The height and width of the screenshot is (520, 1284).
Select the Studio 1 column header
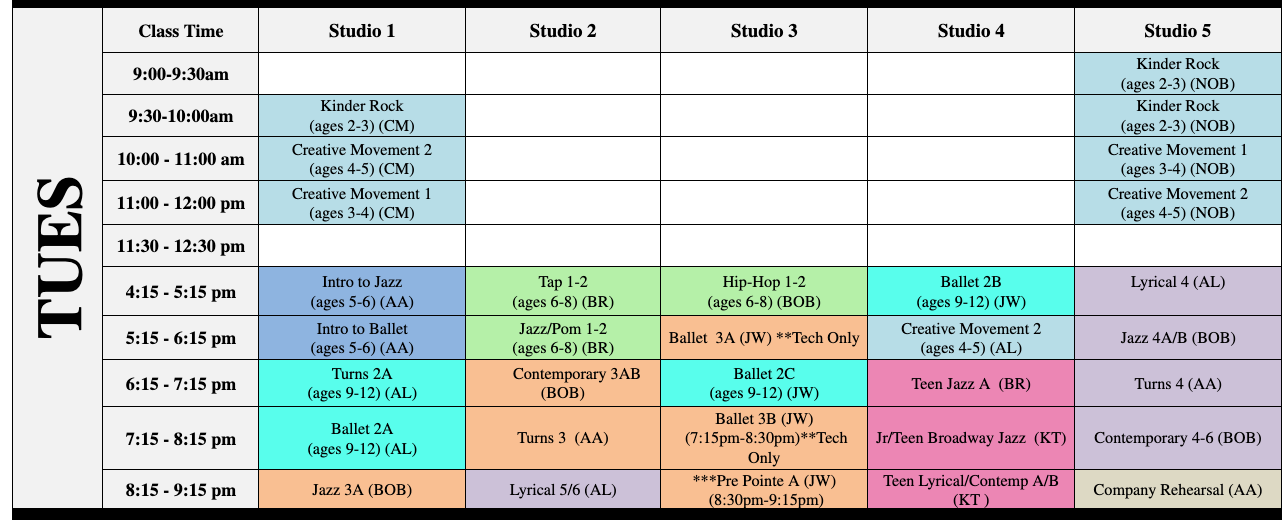pos(362,31)
